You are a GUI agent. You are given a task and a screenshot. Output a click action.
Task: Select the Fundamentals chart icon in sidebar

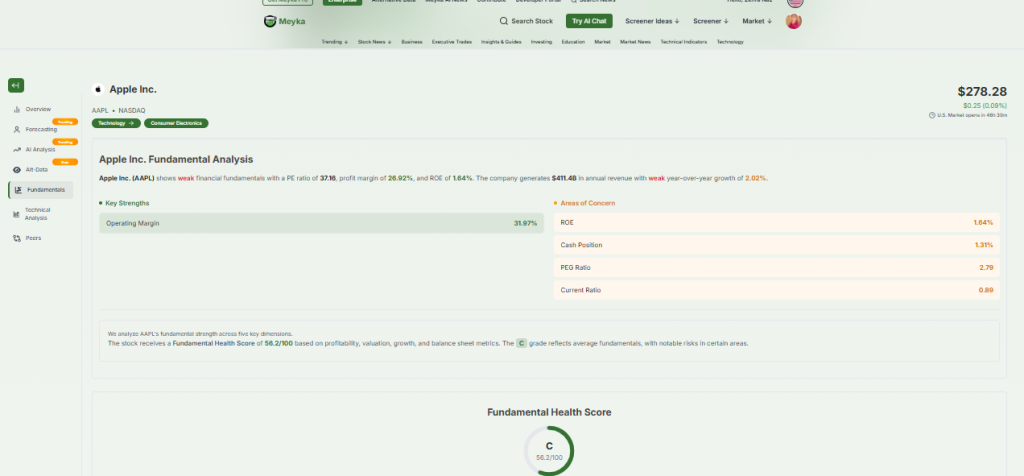18,190
